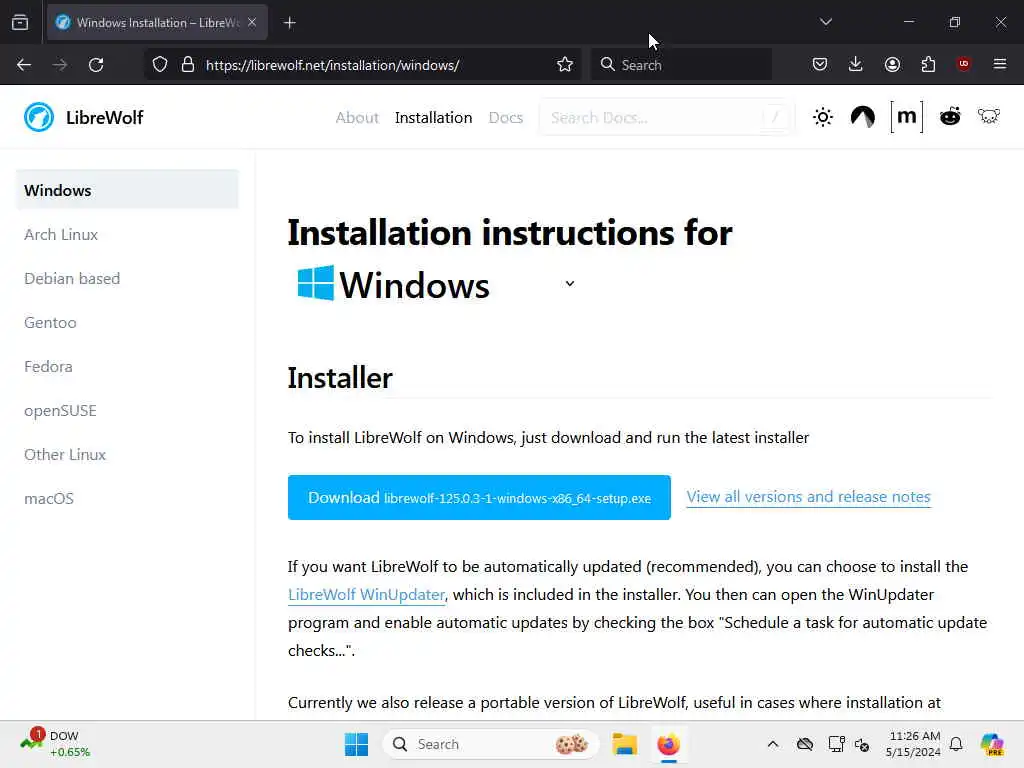Toggle the light/dark theme sun icon
Viewport: 1024px width, 768px height.
click(823, 118)
